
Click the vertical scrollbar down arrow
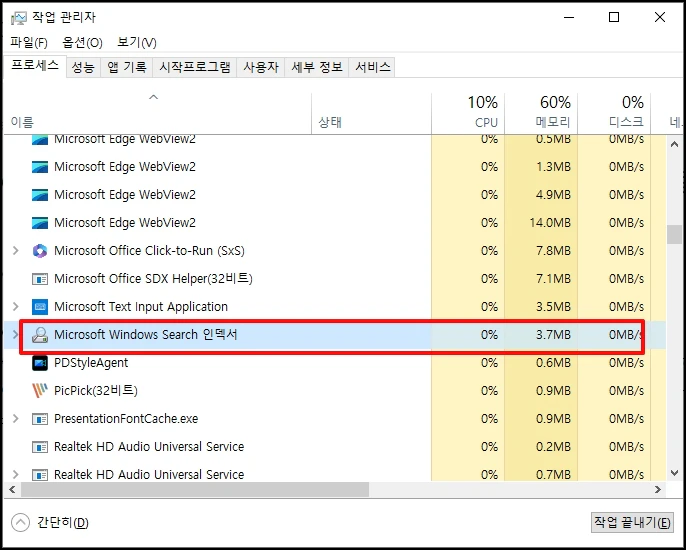pos(674,473)
